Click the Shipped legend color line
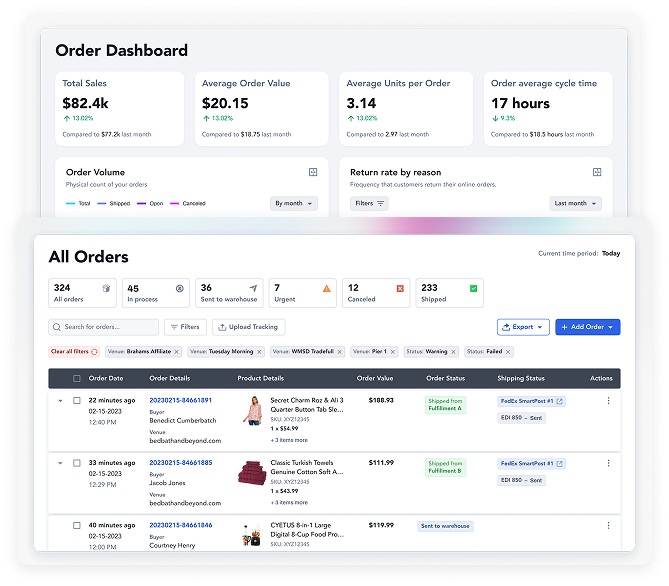Screen dimensions: 669x586 102,204
